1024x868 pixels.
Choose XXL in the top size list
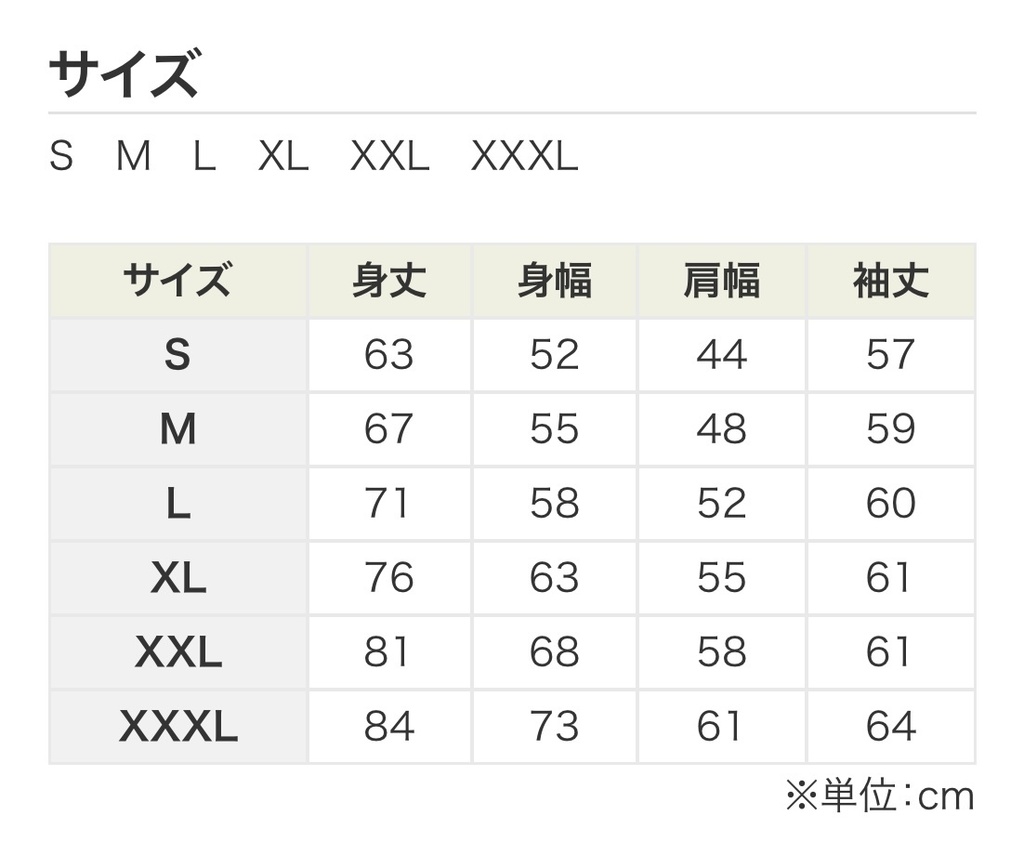390,157
